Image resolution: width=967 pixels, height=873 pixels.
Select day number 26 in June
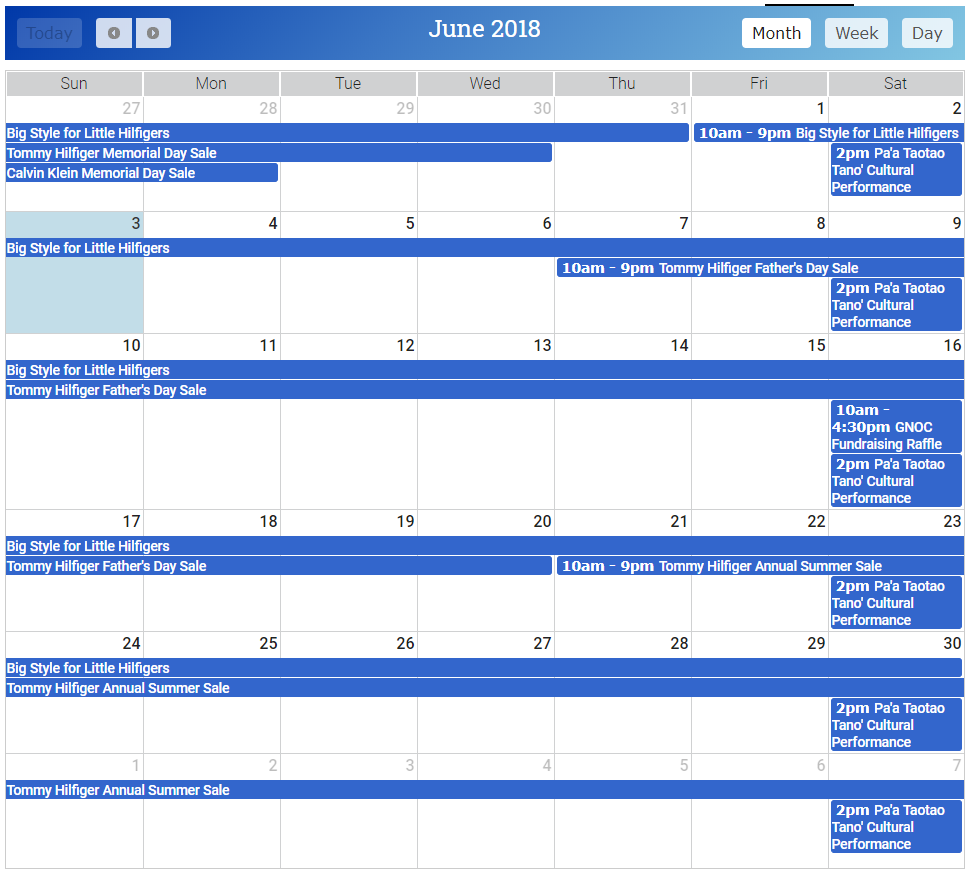[405, 644]
